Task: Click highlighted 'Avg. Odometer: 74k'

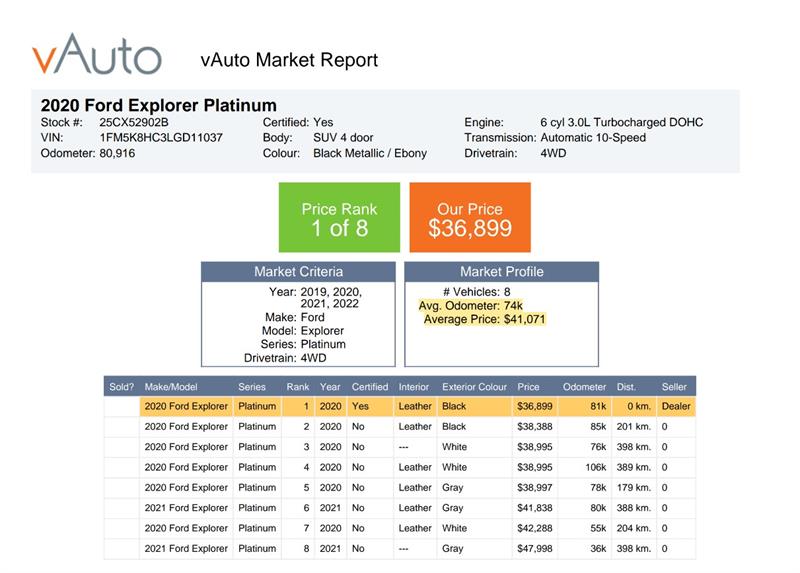Action: pos(470,306)
